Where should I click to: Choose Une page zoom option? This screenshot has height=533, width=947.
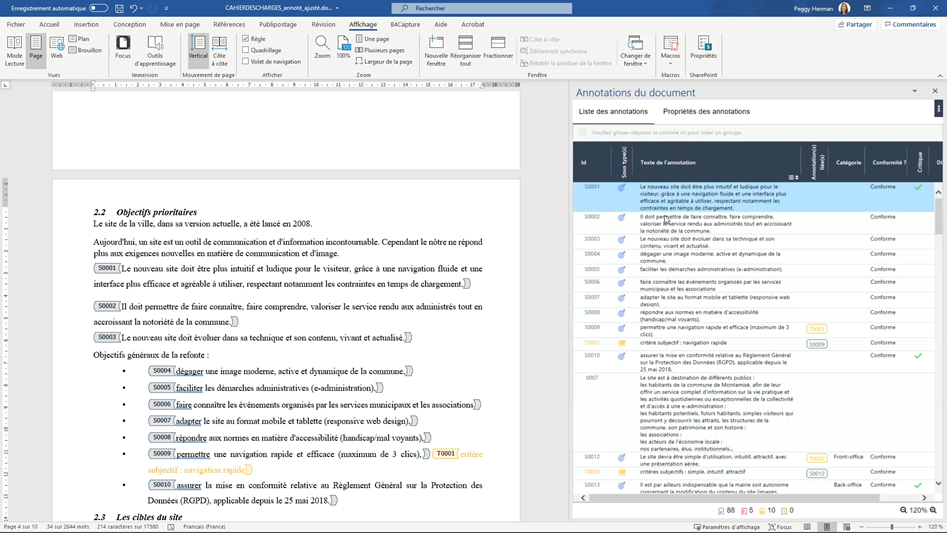pos(373,39)
